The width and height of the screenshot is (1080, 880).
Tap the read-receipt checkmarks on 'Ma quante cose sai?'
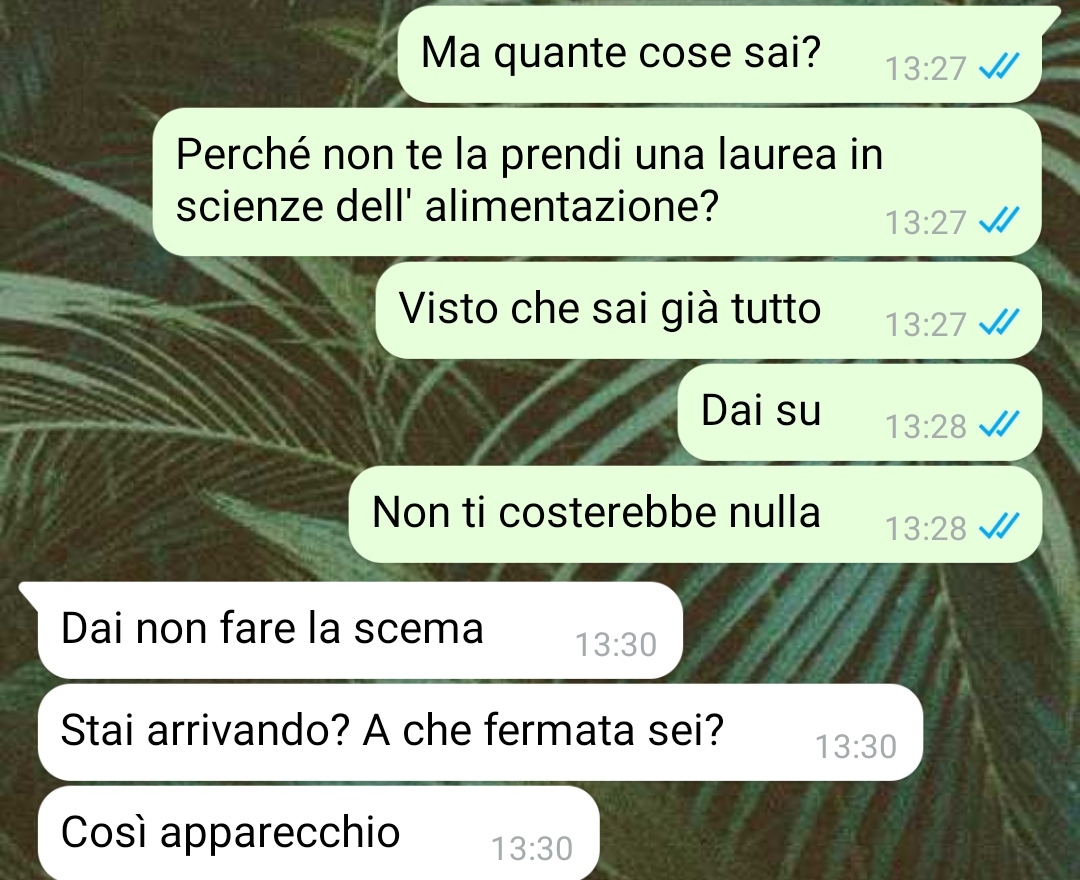point(999,67)
